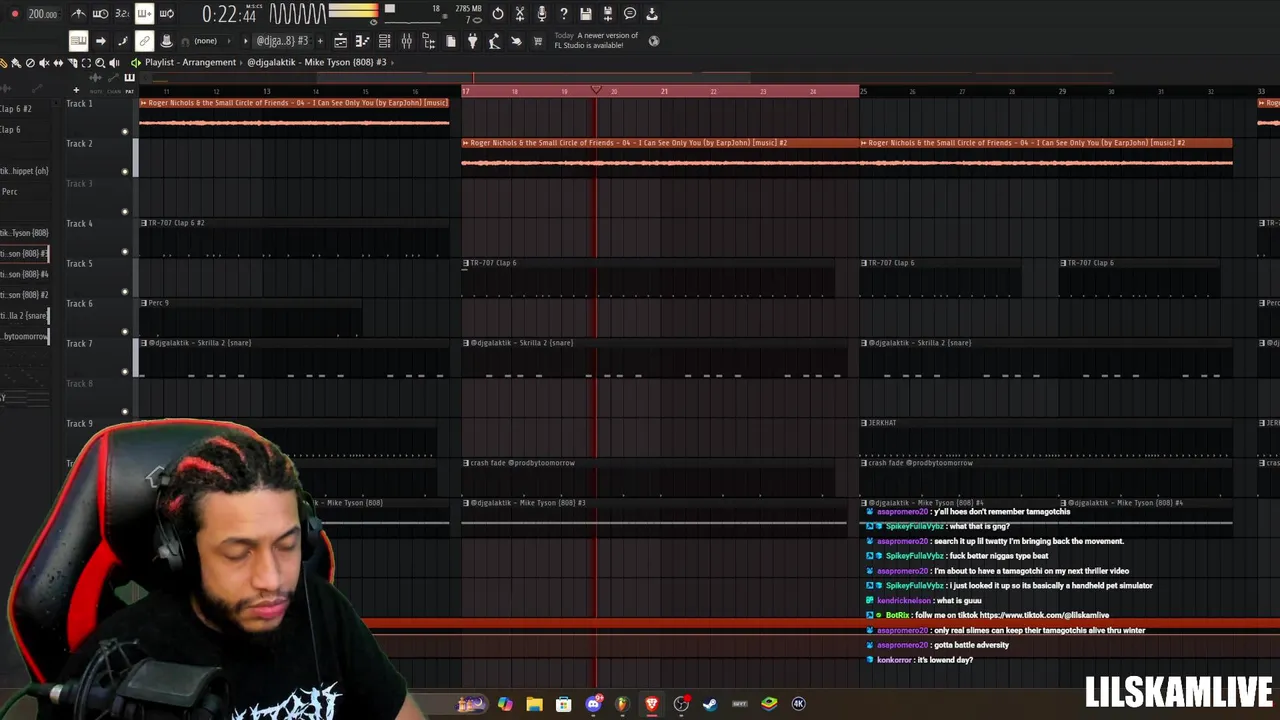Viewport: 1280px width, 720px height.
Task: Open Discord from the taskbar
Action: (593, 703)
